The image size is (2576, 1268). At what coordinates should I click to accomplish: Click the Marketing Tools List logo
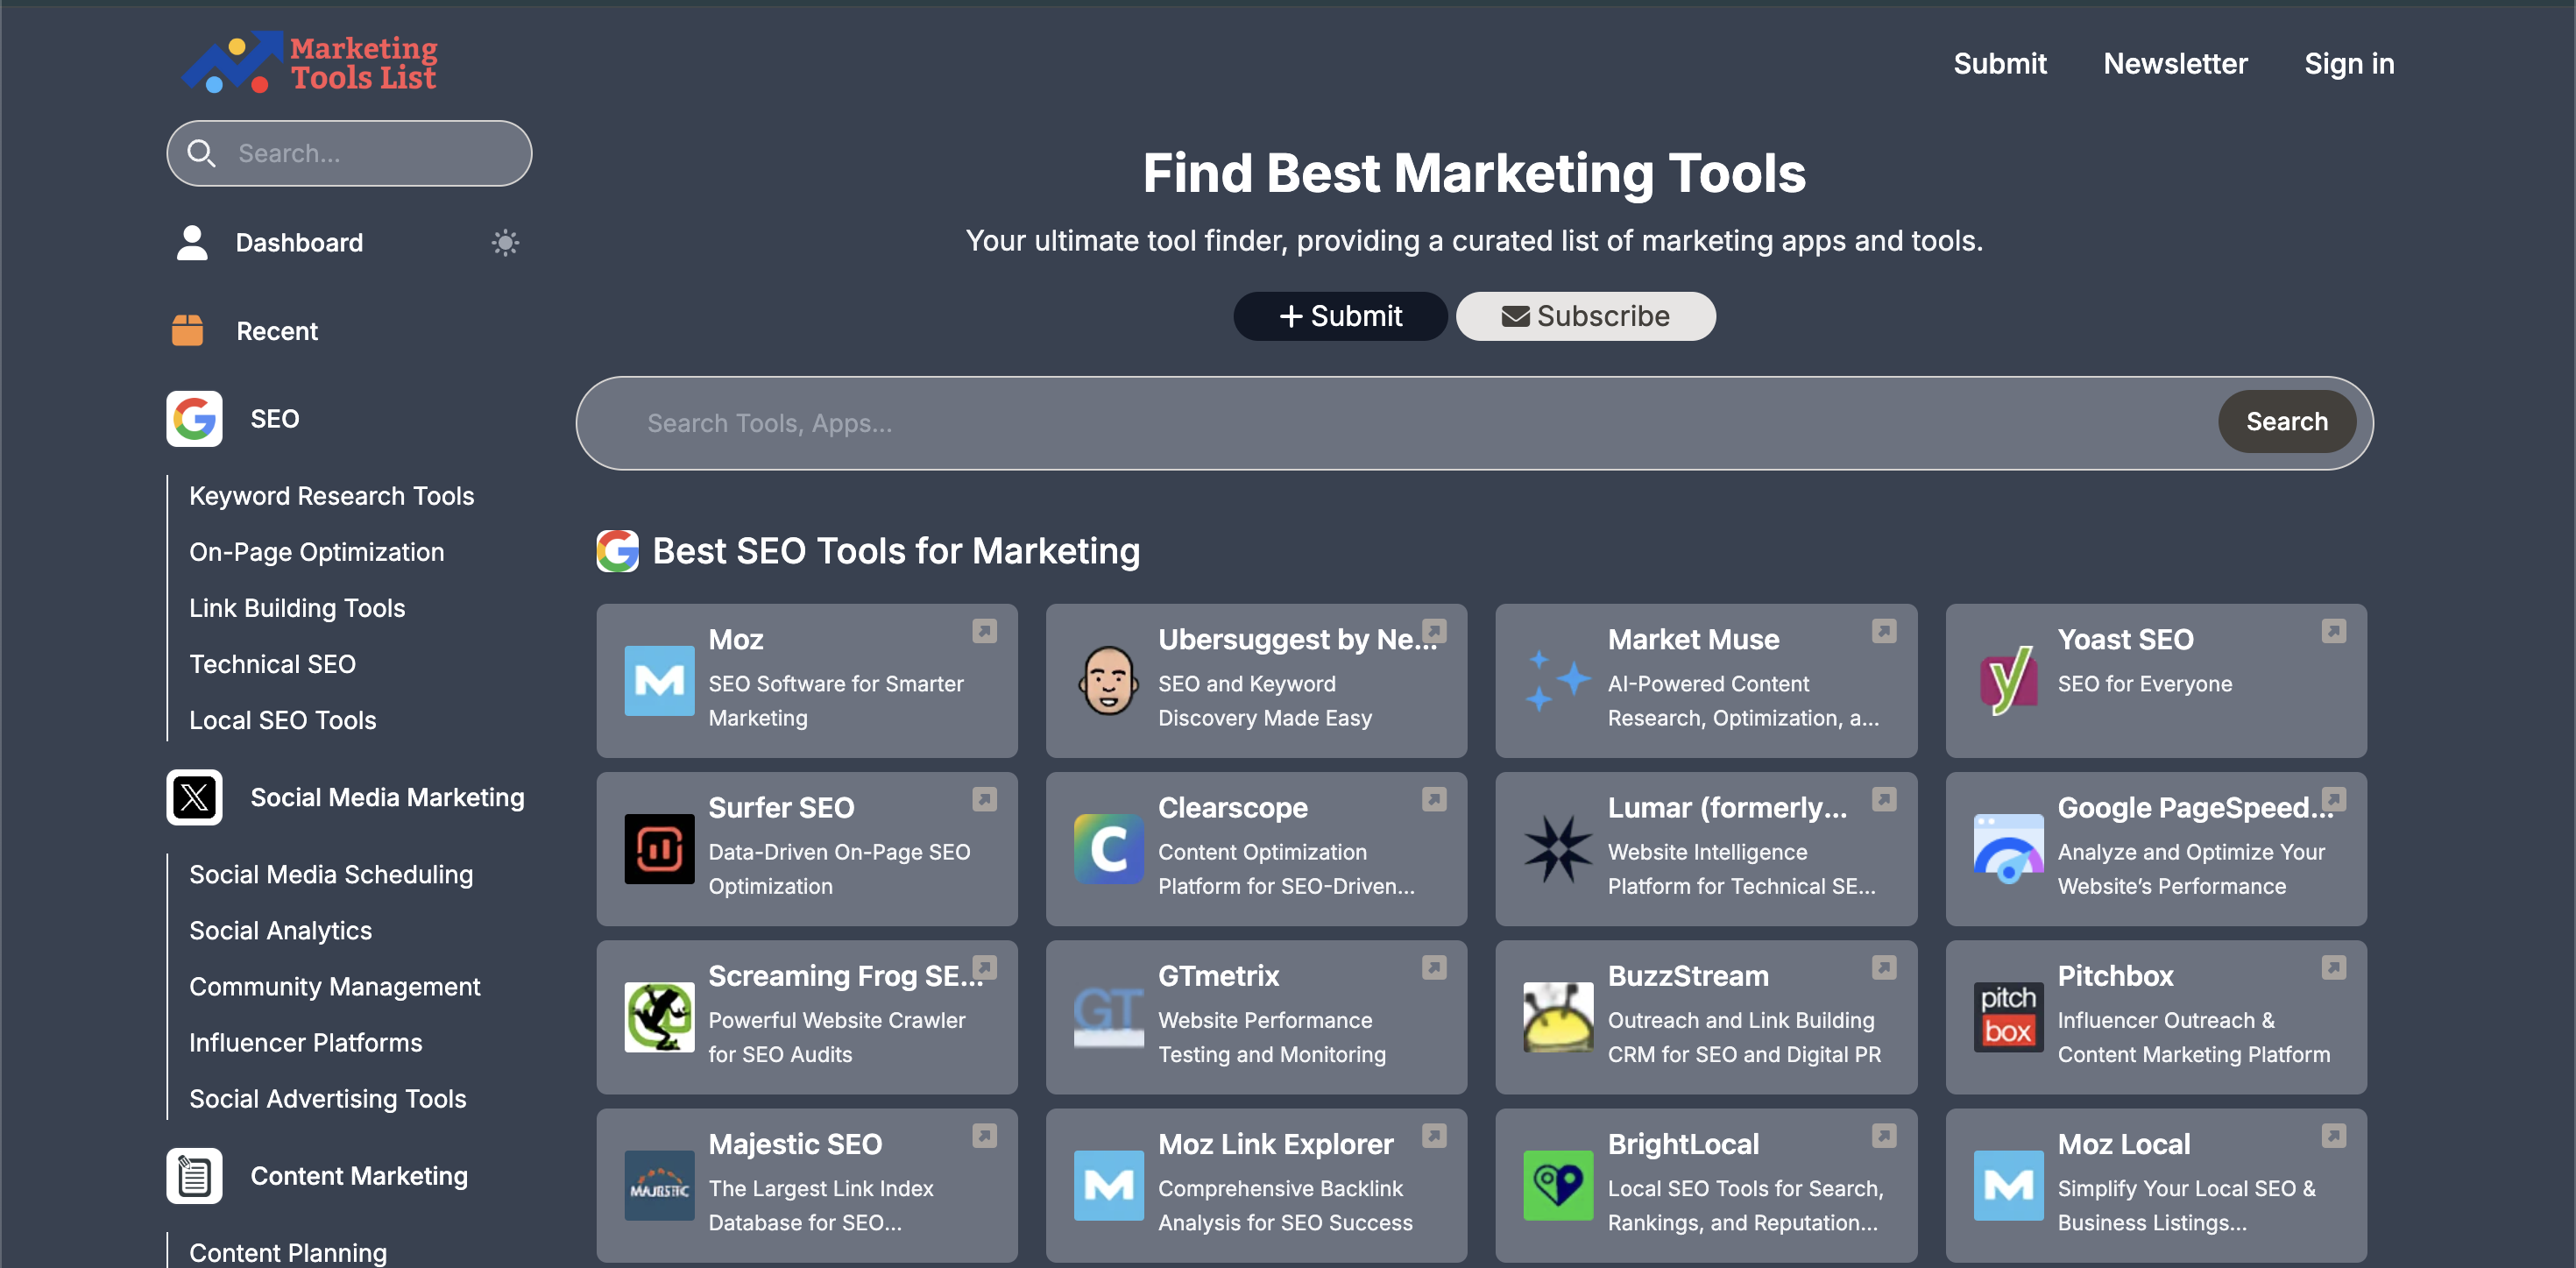(309, 62)
